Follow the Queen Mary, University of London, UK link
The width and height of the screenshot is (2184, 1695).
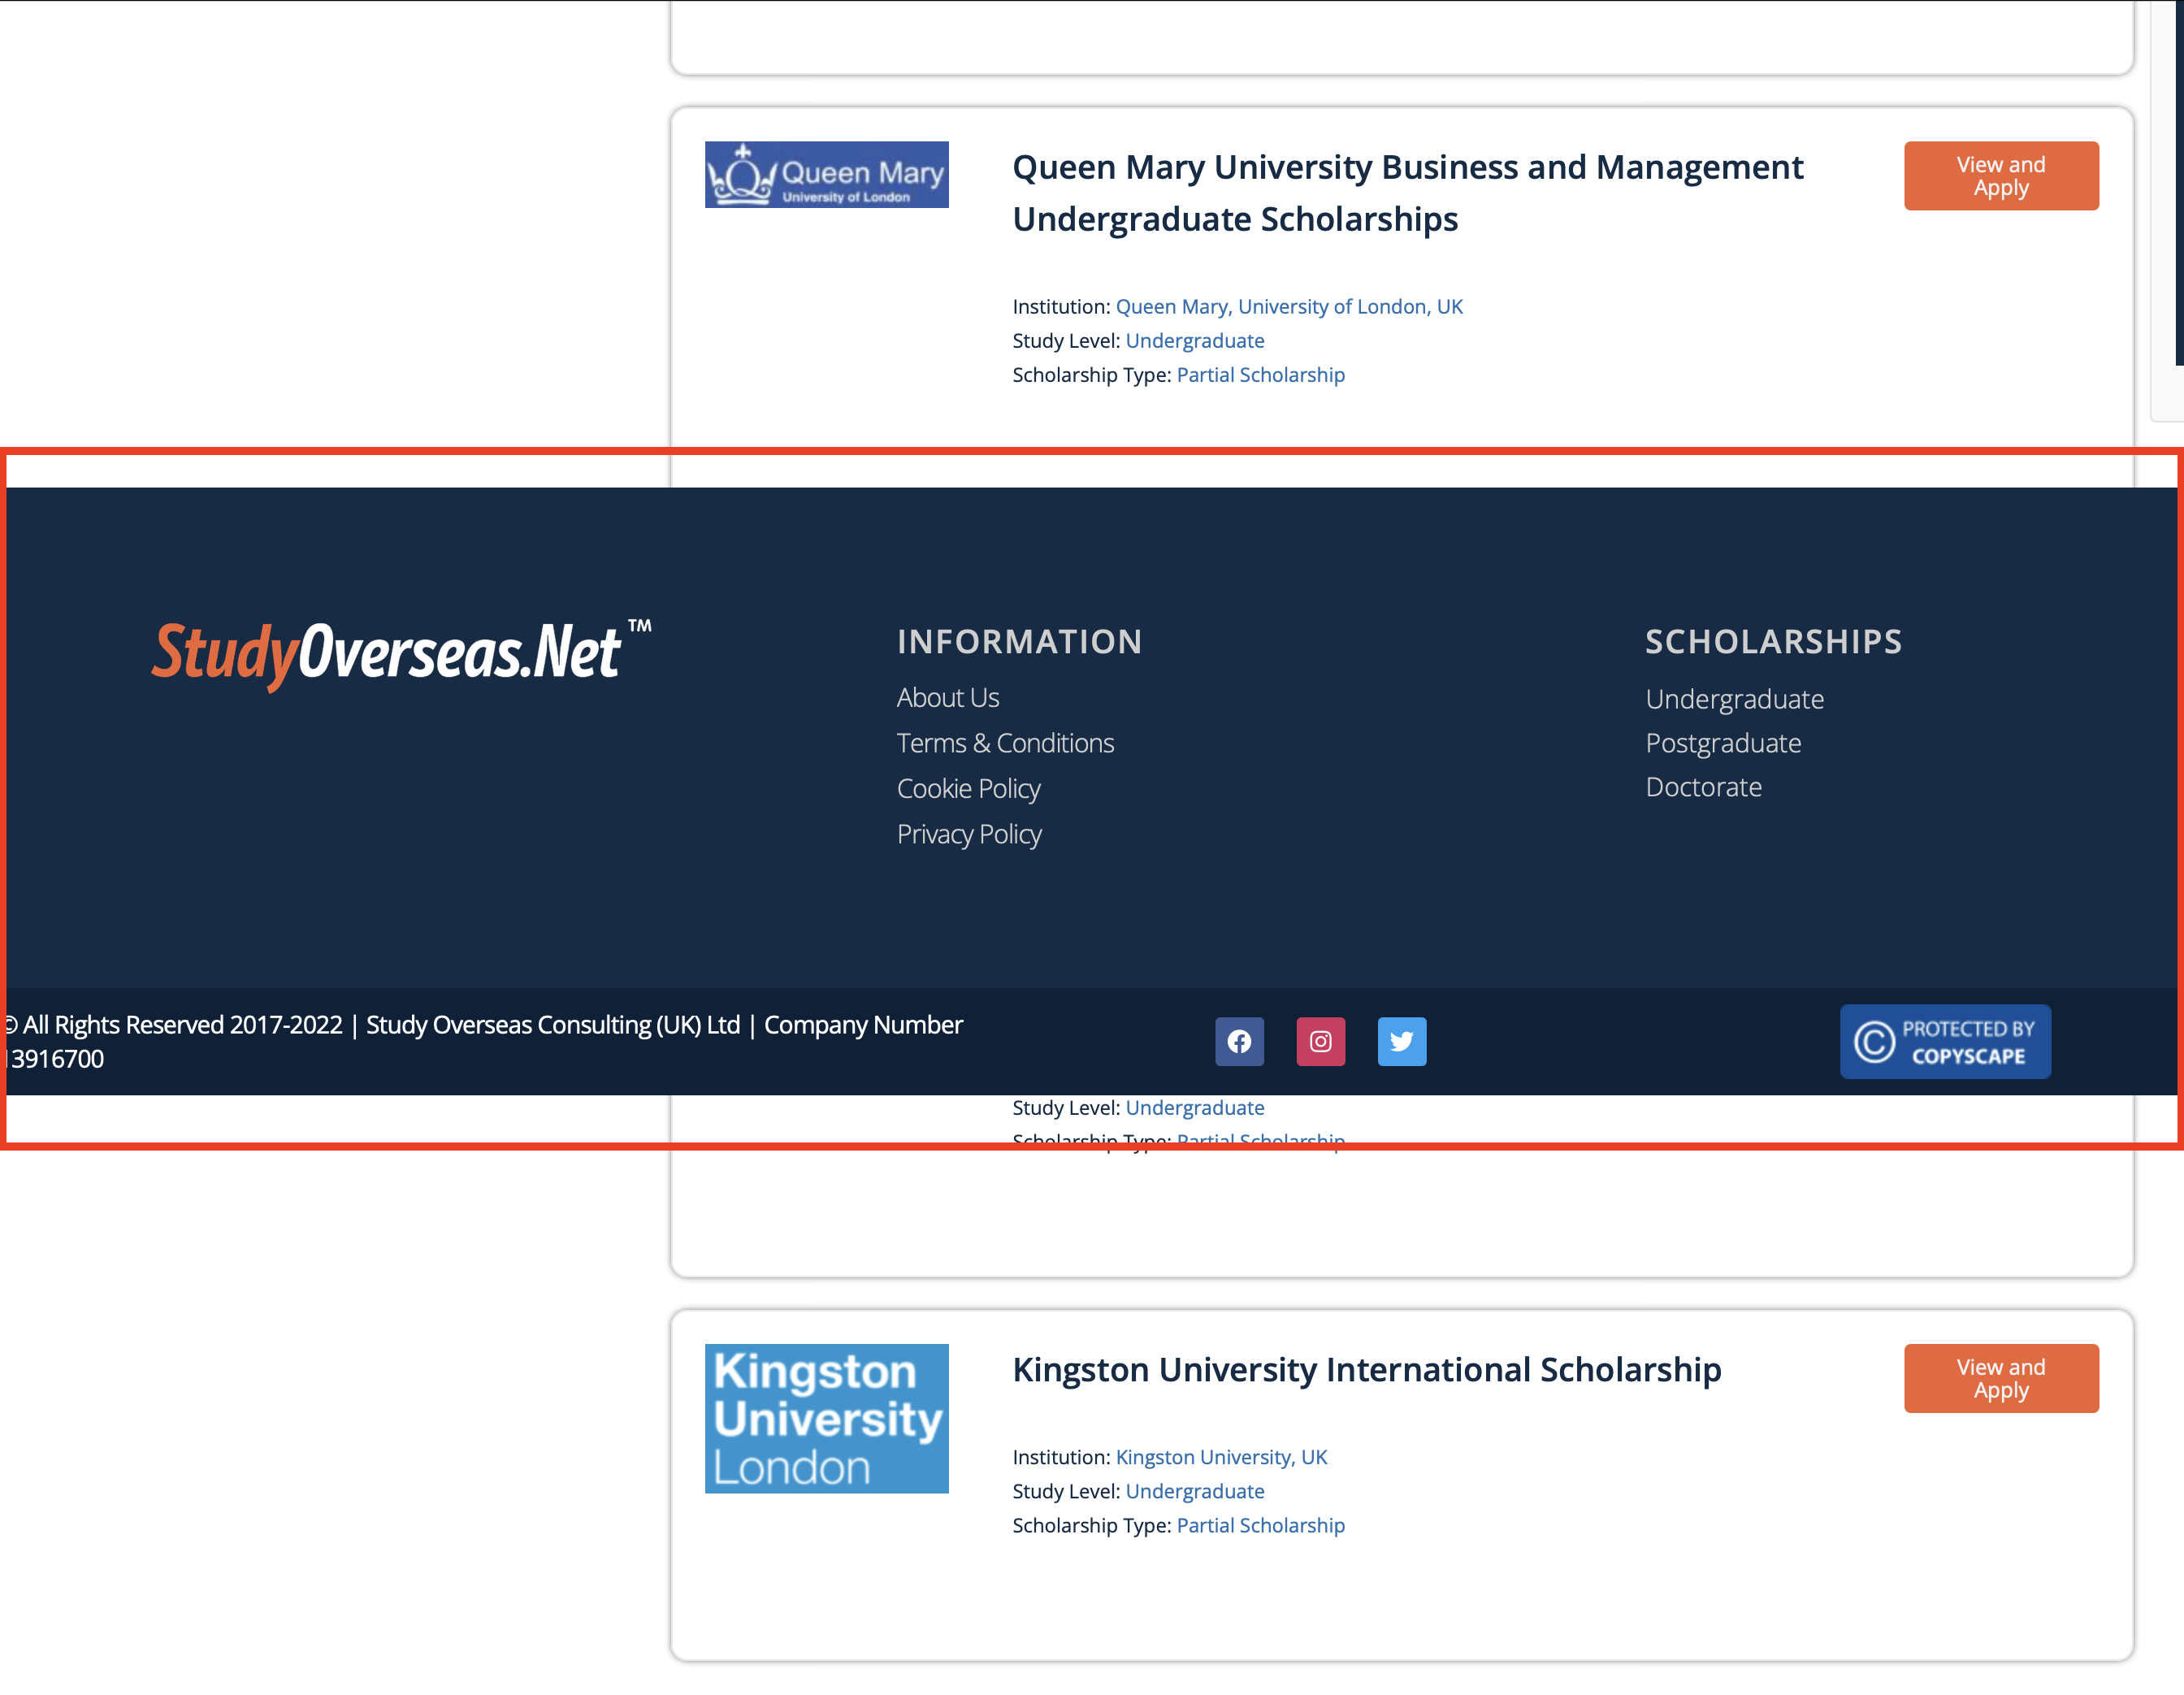point(1289,307)
